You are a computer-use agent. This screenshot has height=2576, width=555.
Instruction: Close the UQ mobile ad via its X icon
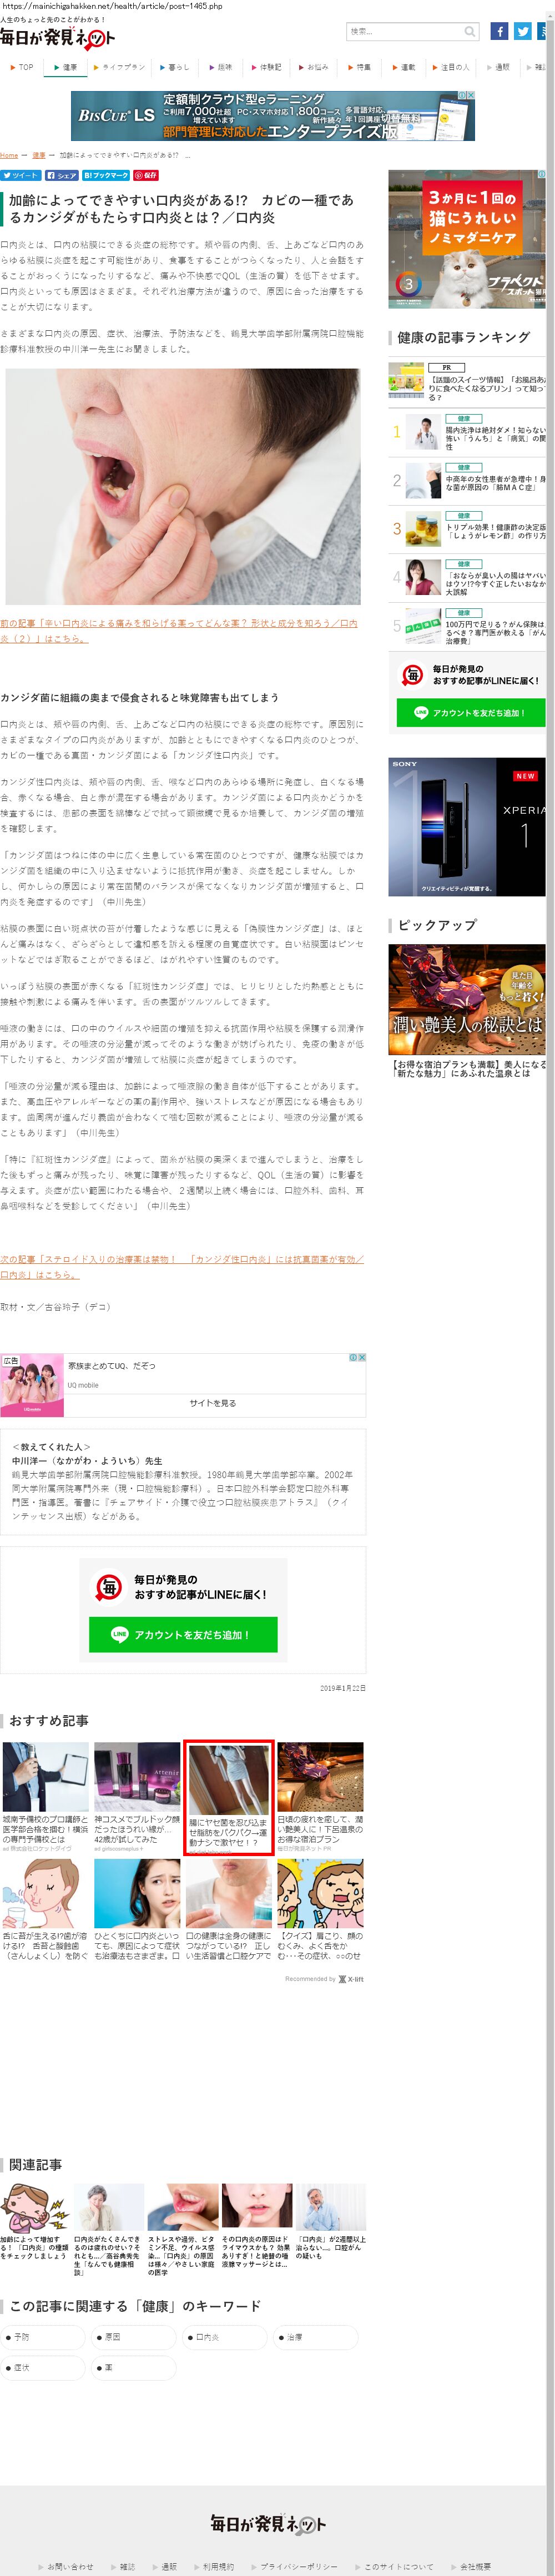[362, 1358]
